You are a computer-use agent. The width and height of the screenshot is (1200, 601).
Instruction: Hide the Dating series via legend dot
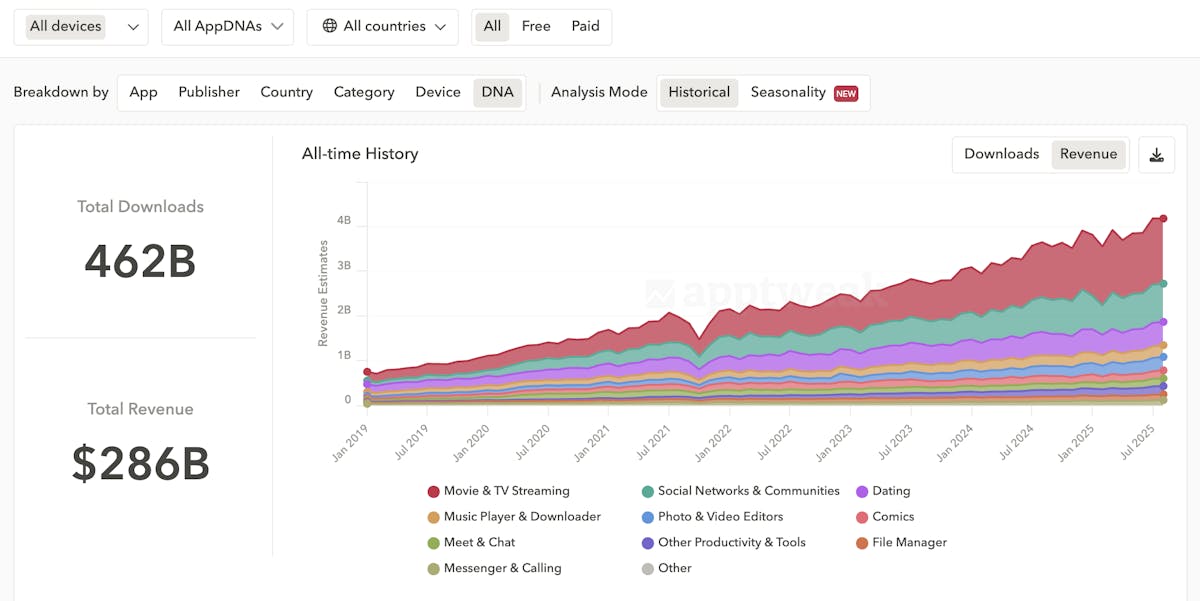862,491
